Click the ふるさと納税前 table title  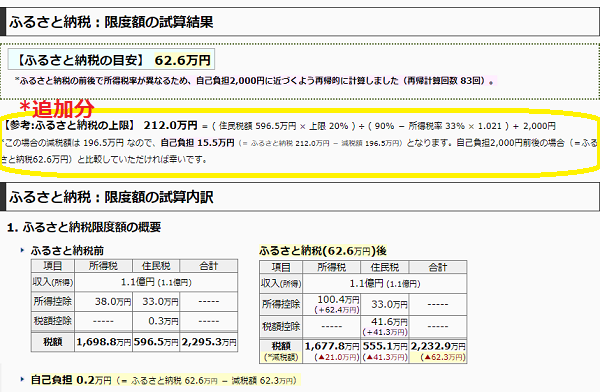[67, 251]
